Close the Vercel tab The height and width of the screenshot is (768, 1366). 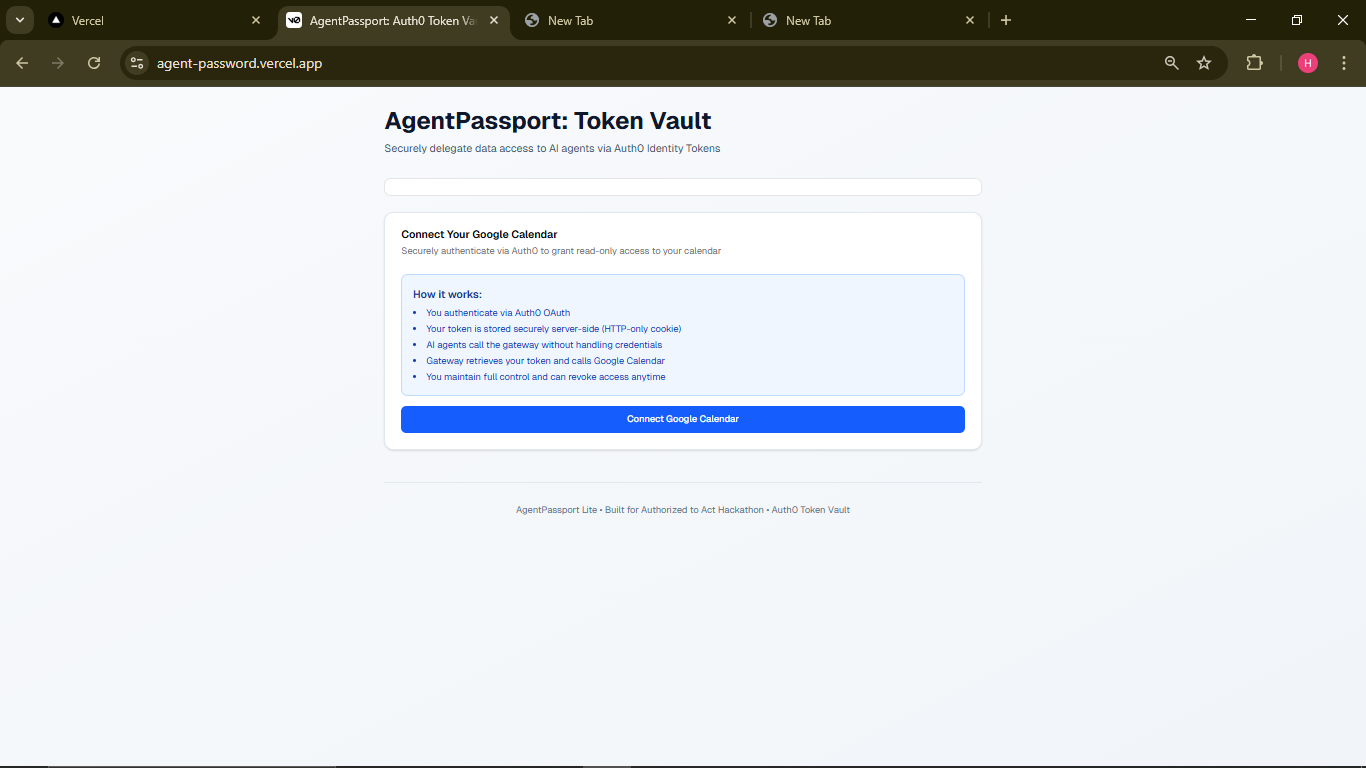tap(256, 20)
